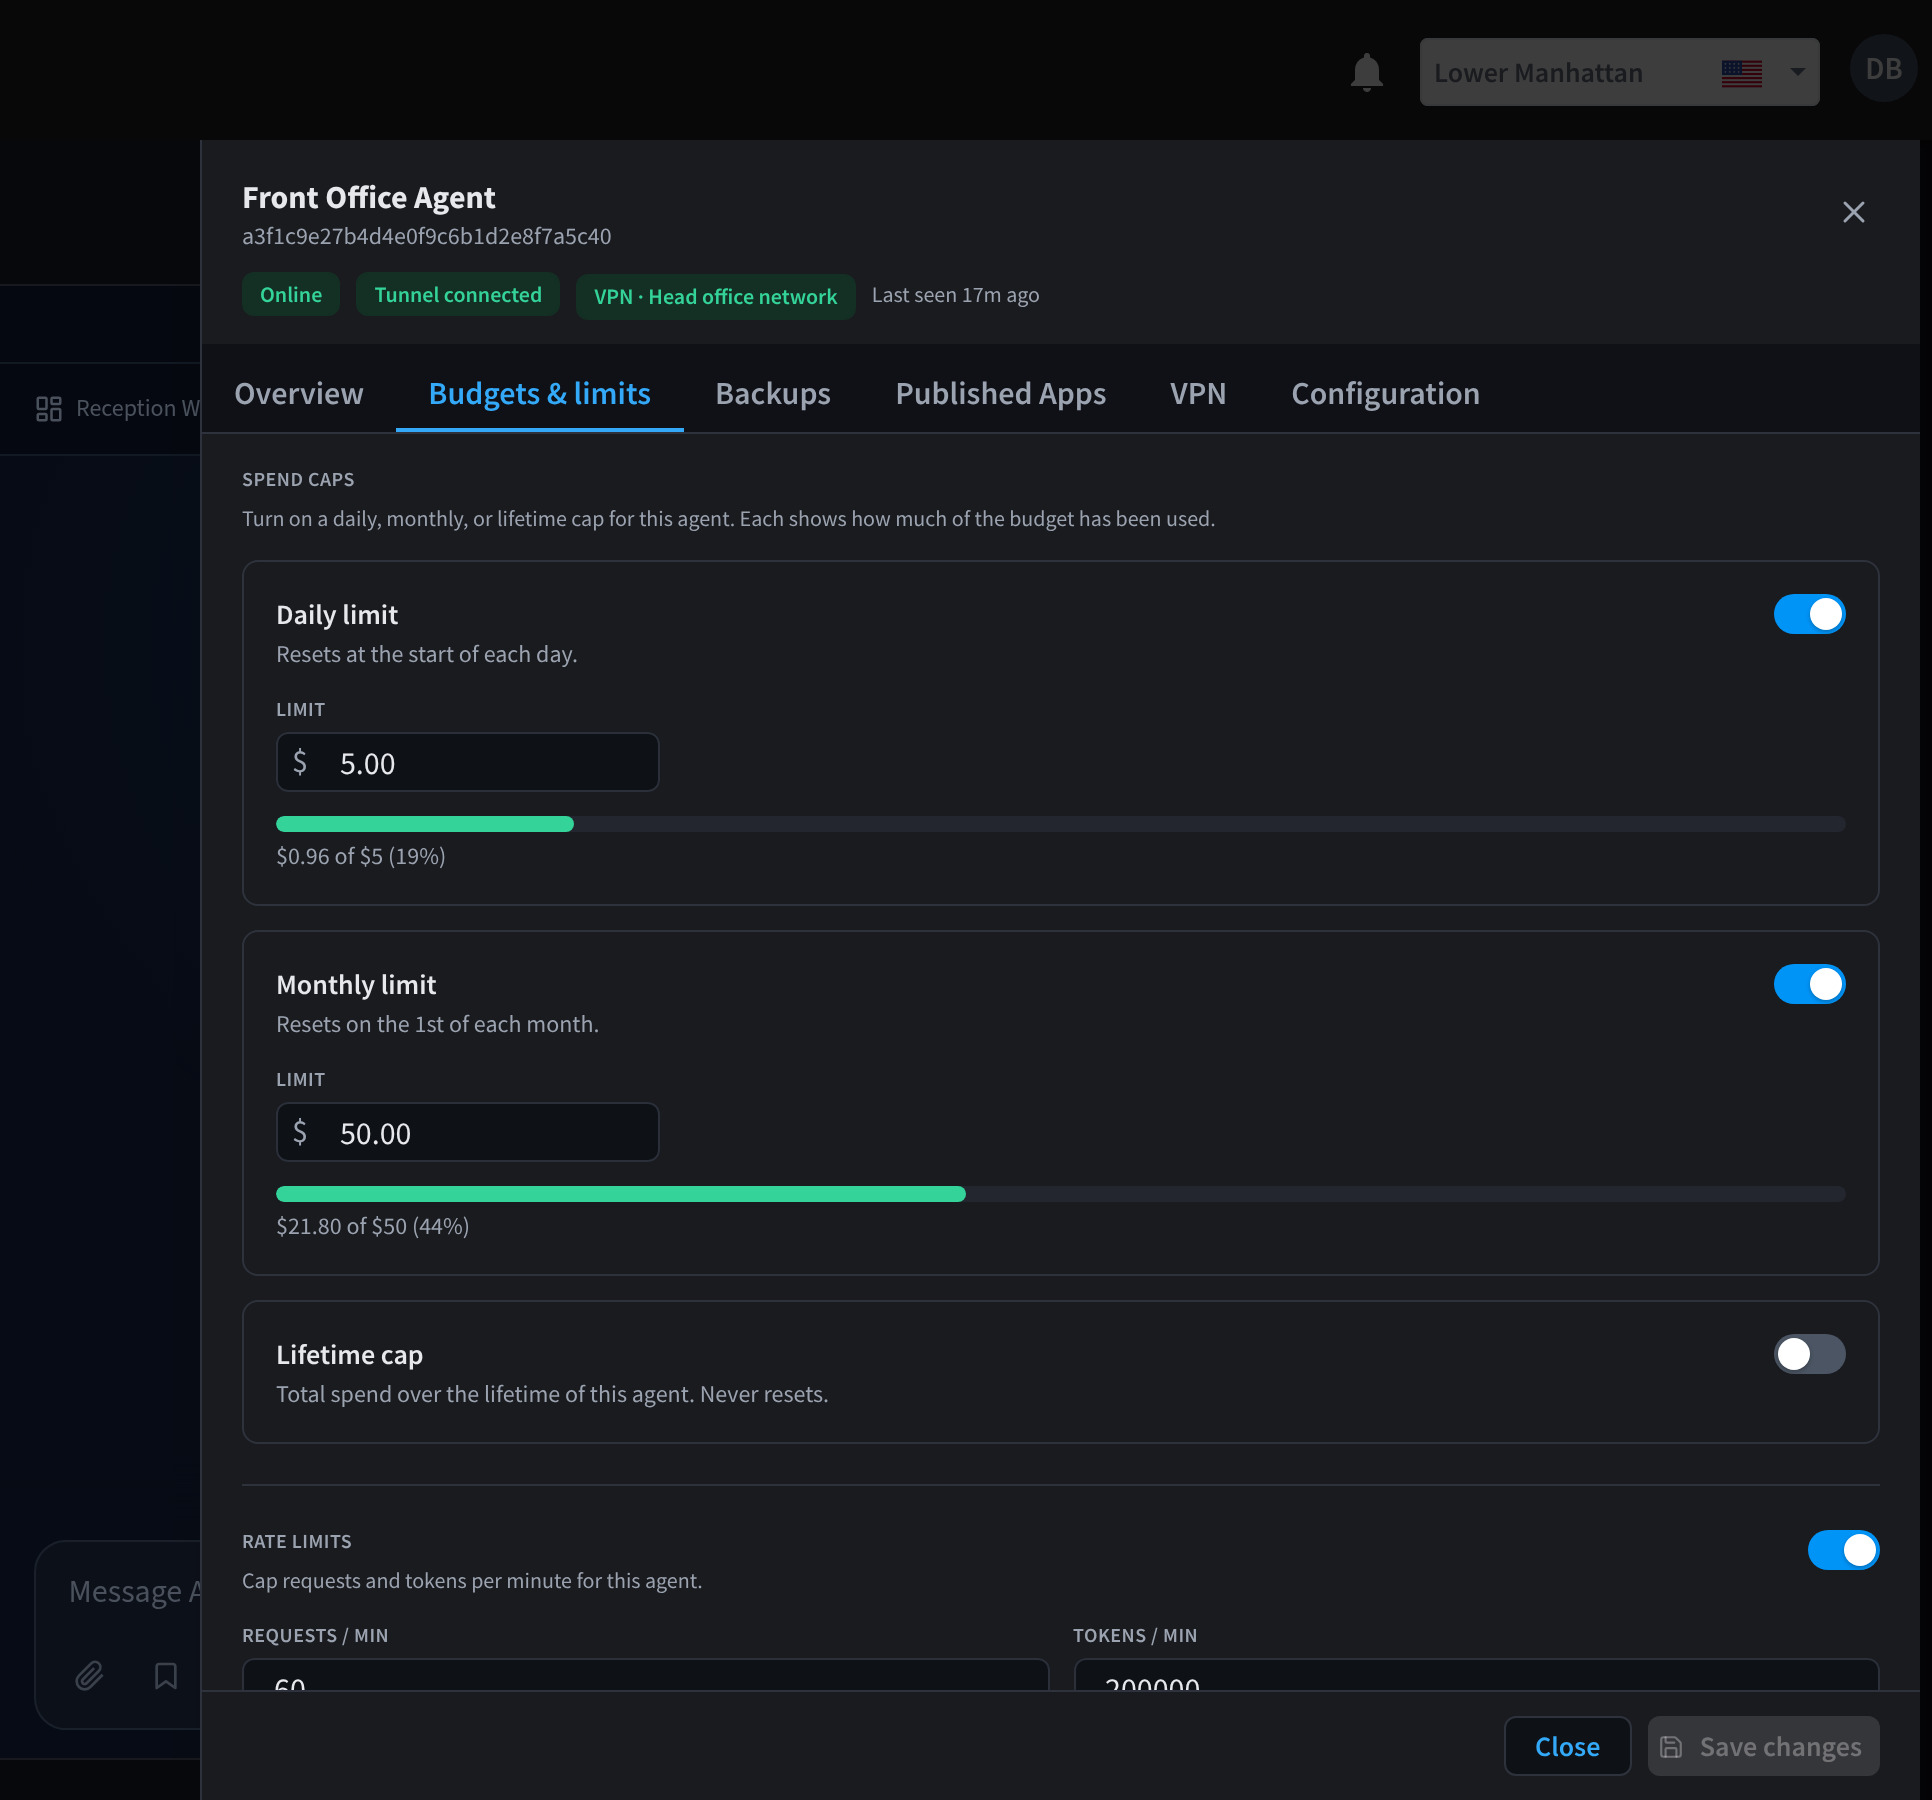Close the Front Office Agent dialog with X
This screenshot has width=1932, height=1800.
1853,212
